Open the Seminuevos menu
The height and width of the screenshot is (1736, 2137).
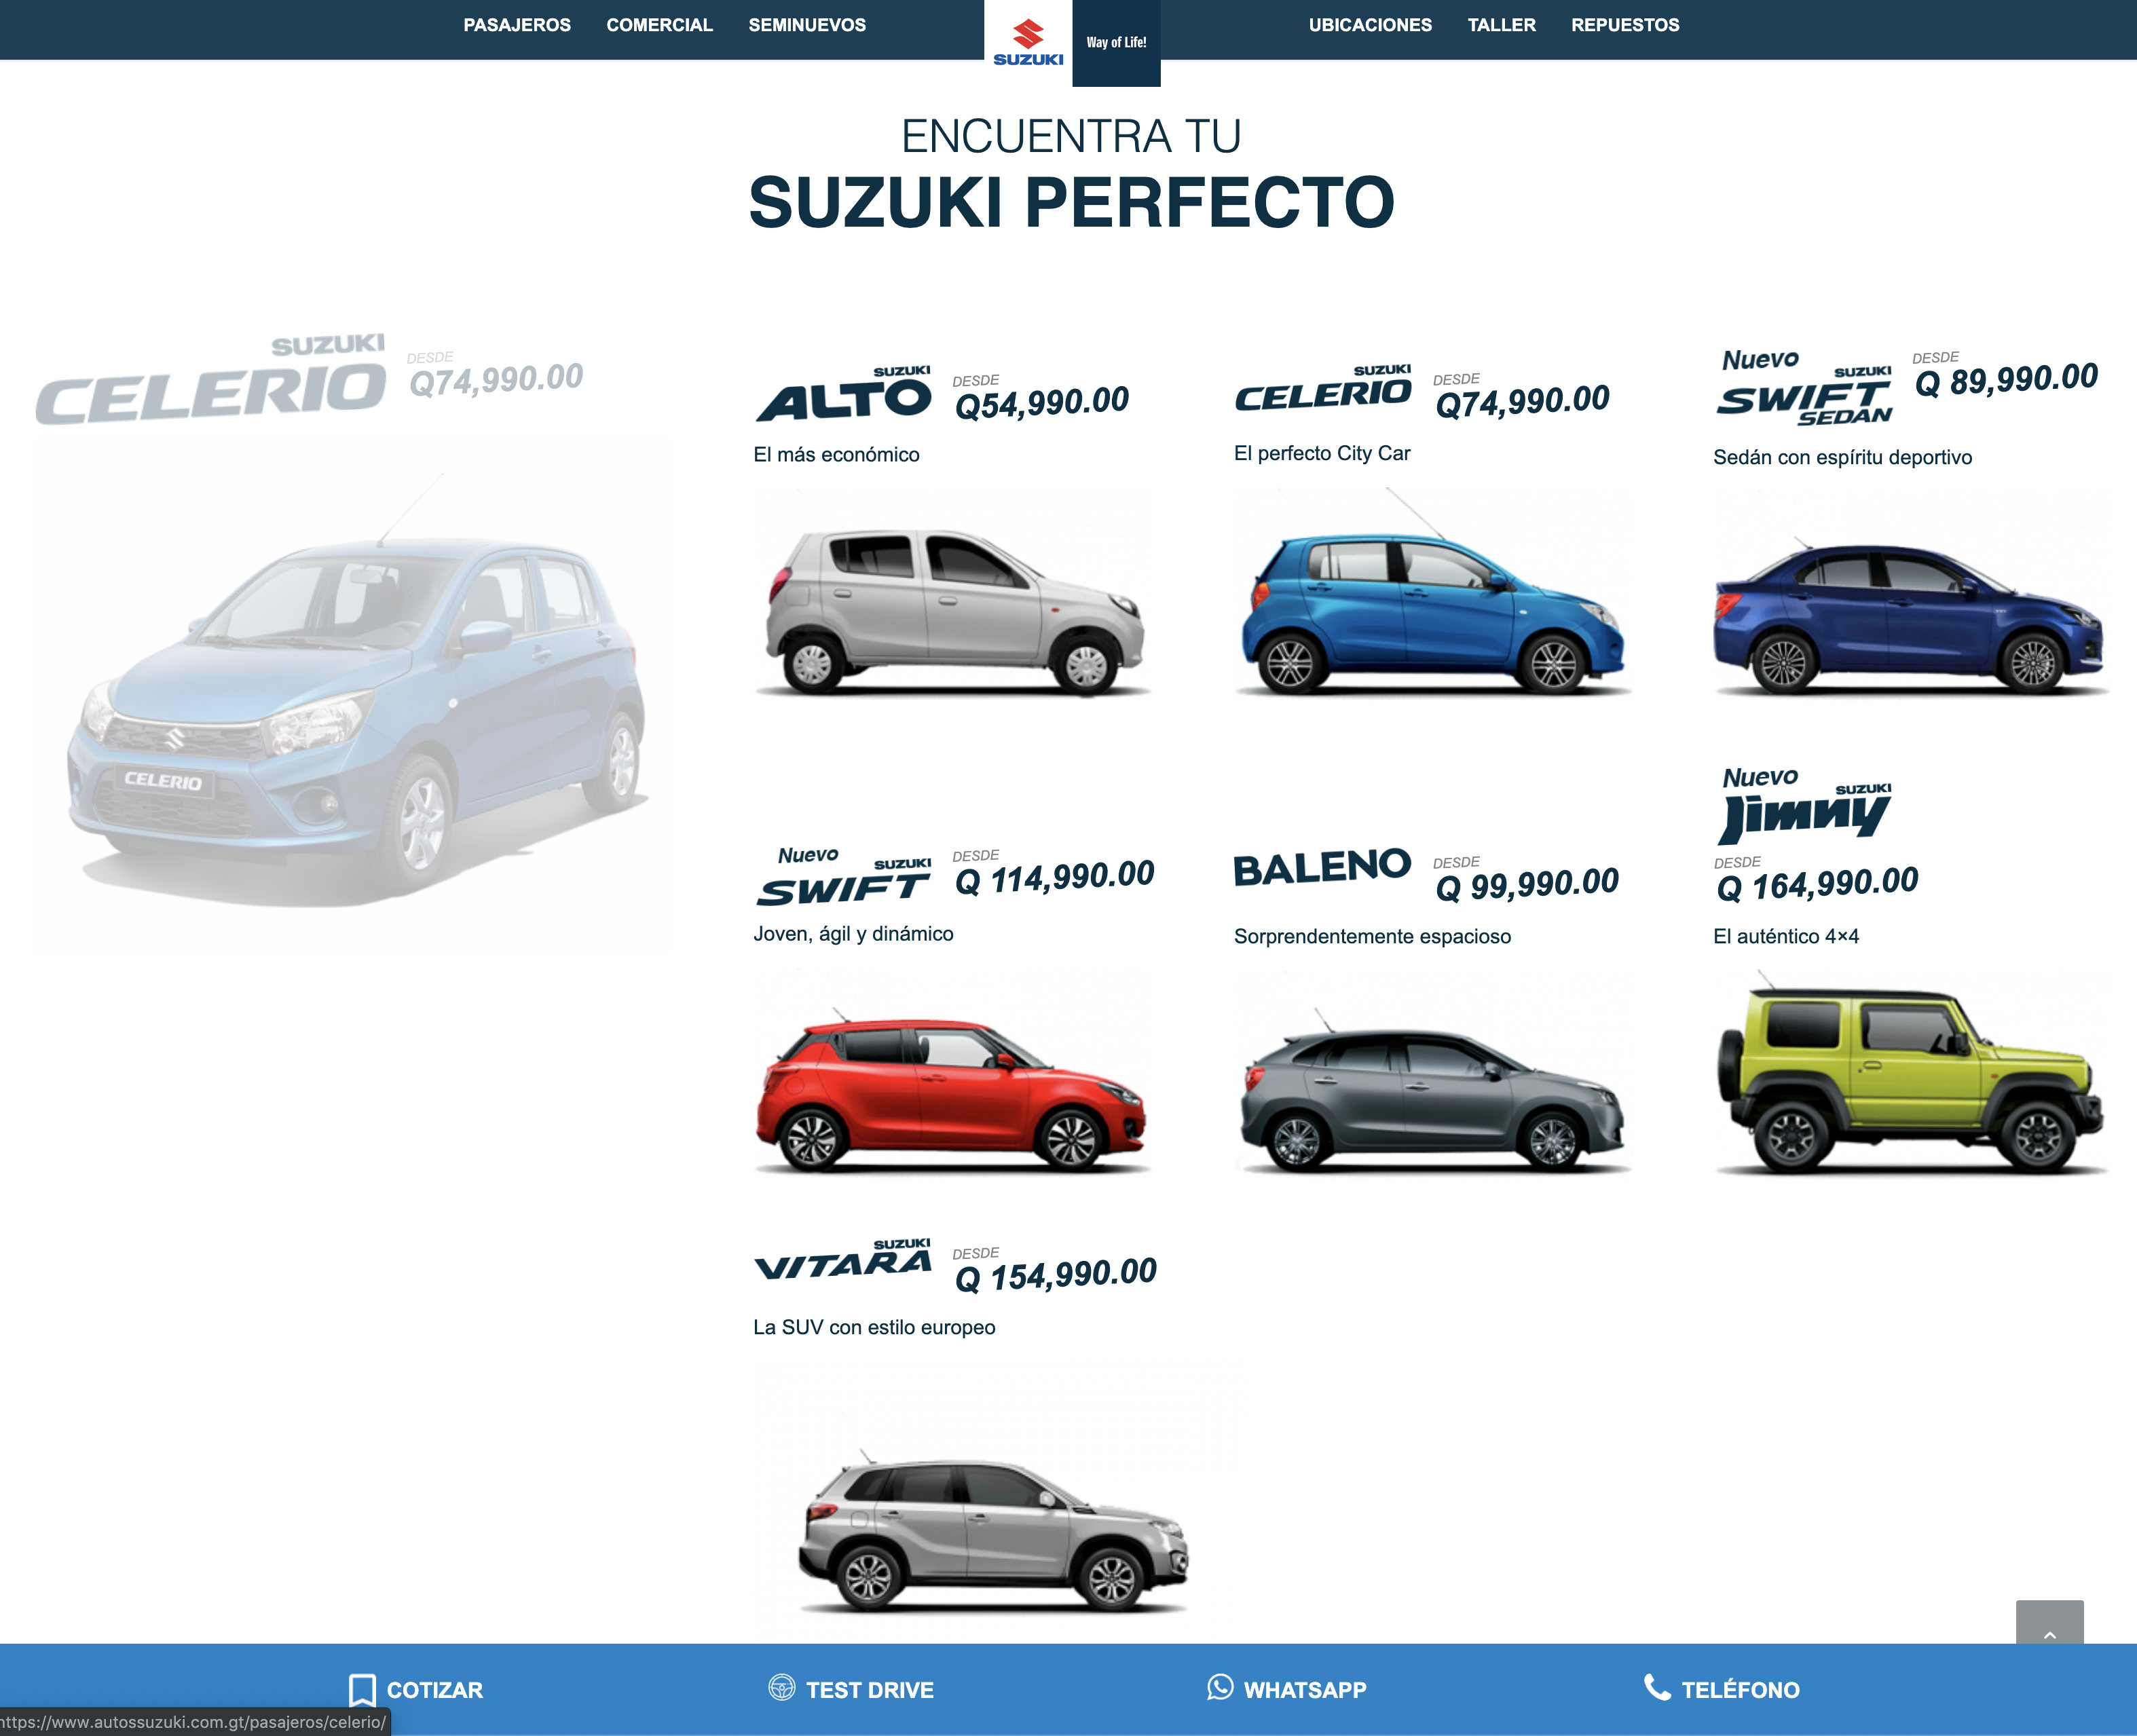(807, 25)
